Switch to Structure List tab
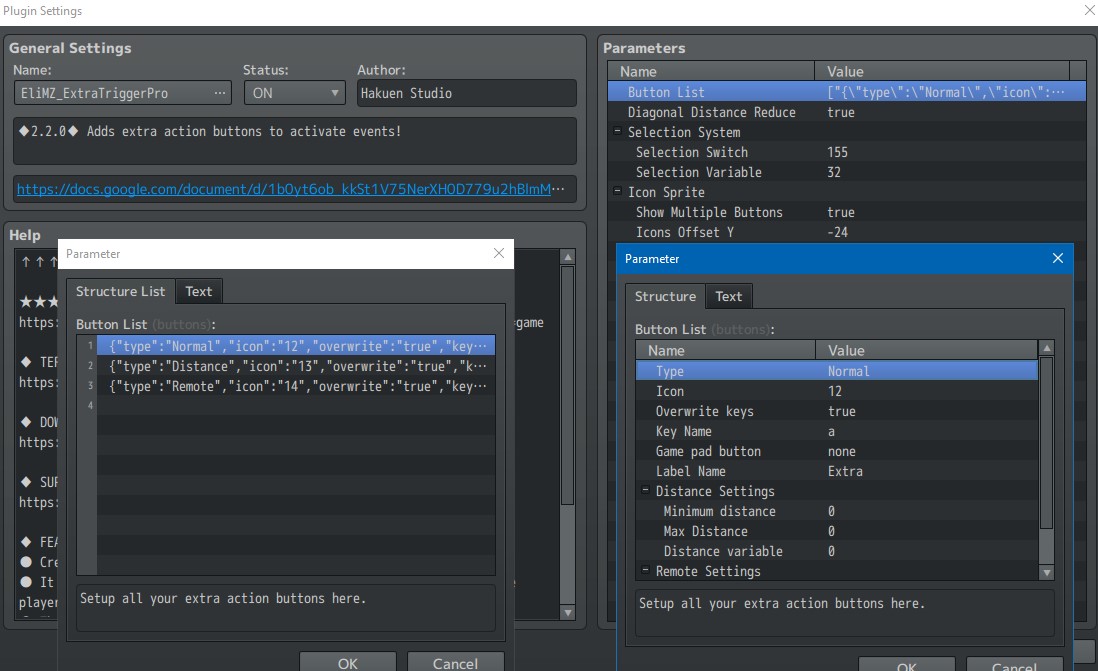Screen dimensions: 1098x671 (x=120, y=291)
